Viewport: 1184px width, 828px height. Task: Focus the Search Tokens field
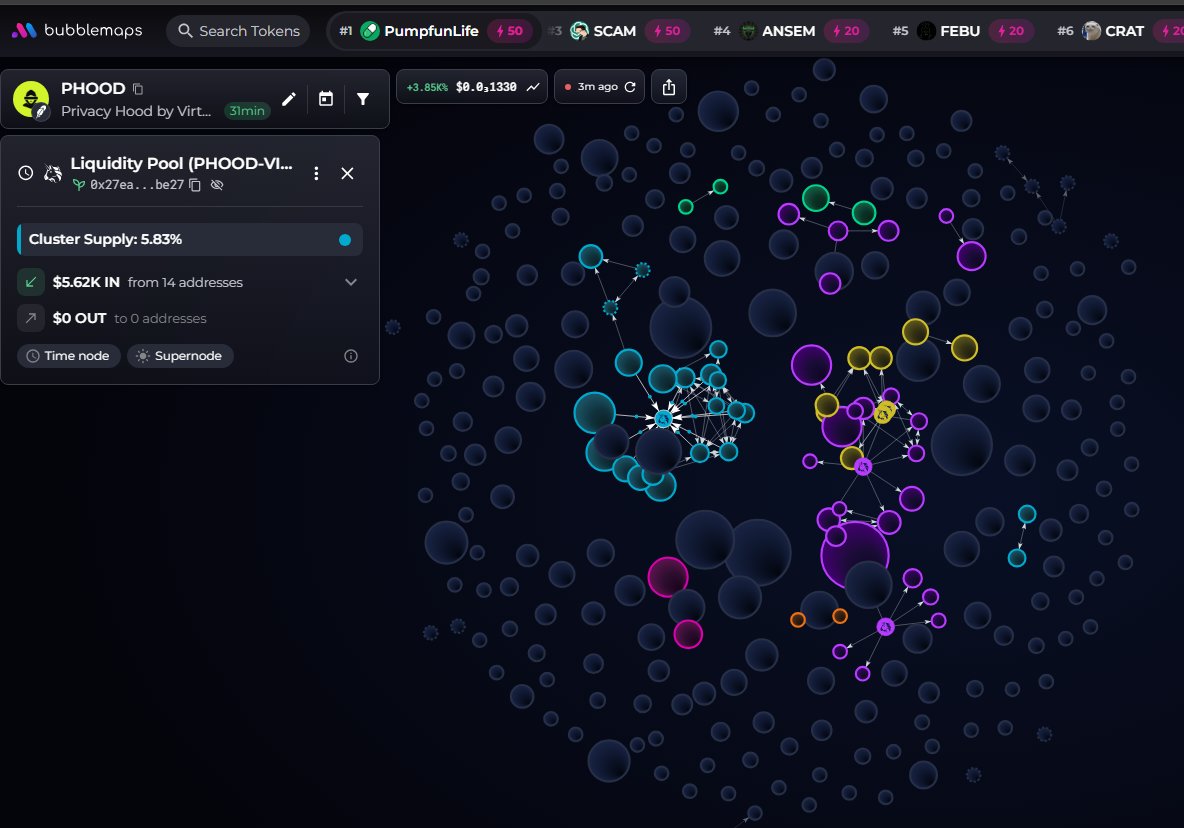click(238, 31)
